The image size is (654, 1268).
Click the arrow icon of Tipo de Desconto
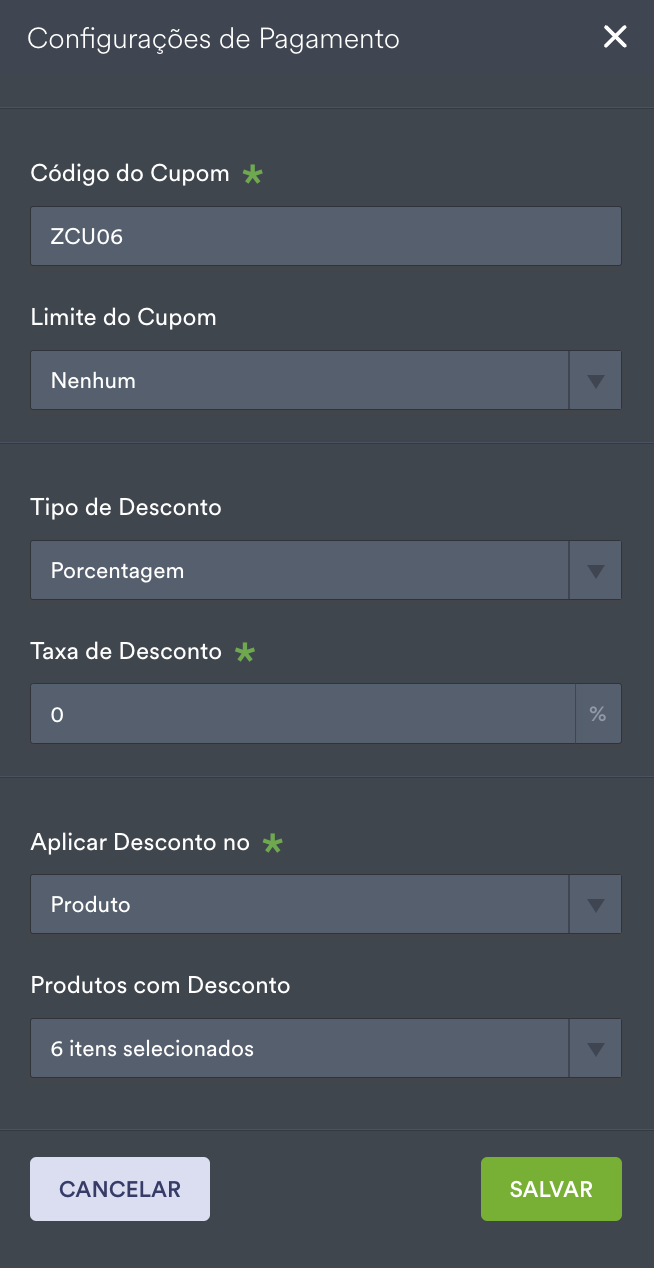[596, 571]
